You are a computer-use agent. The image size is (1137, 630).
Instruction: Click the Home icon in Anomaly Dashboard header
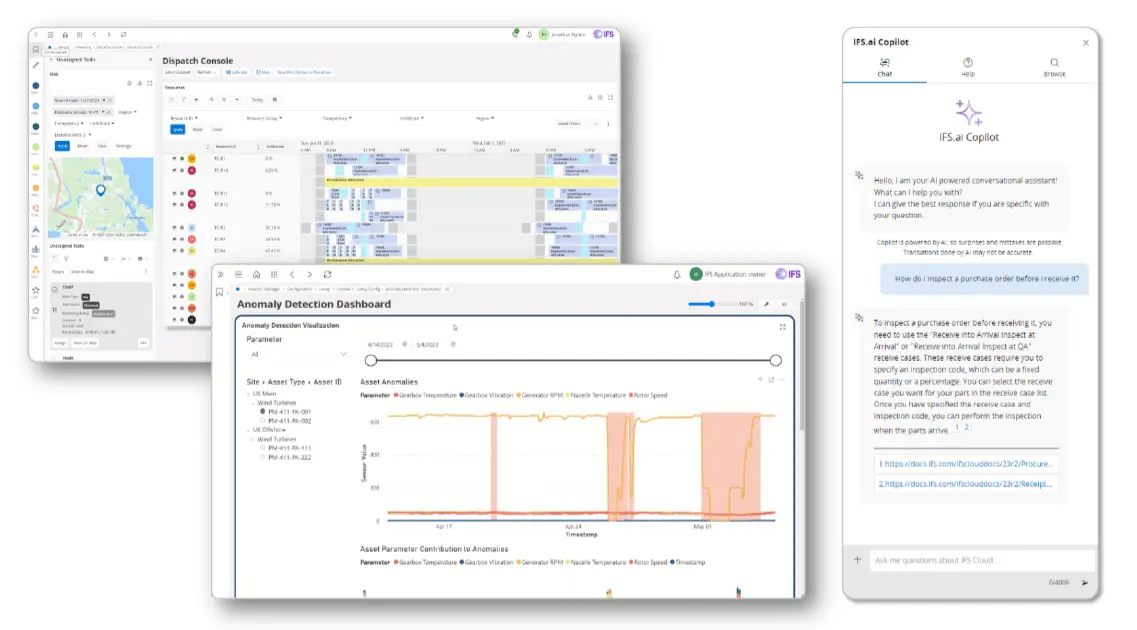tap(256, 275)
